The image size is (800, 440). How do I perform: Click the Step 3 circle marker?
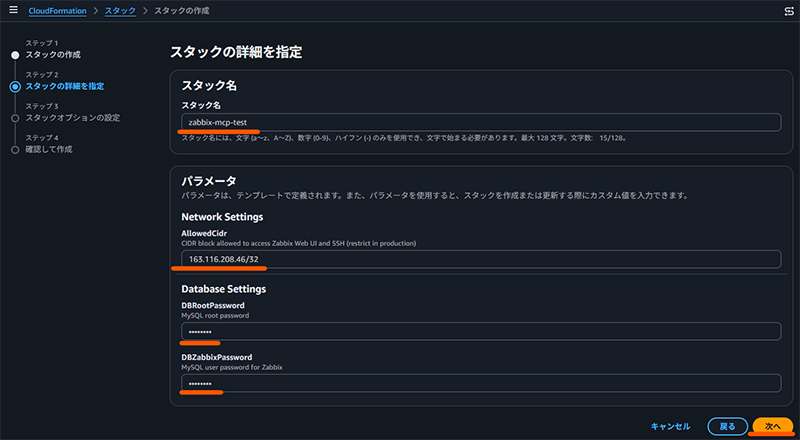(15, 118)
